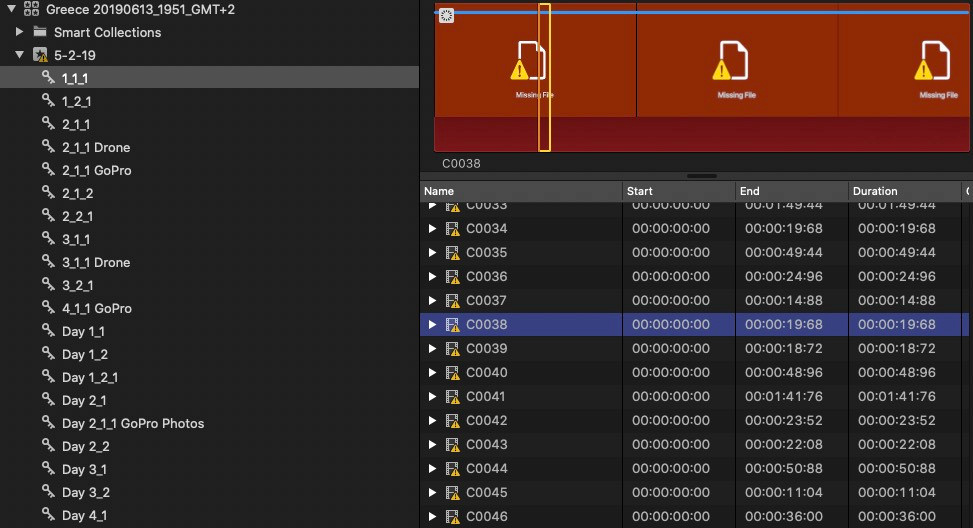Click the key icon beside 2_1_1 Drone
This screenshot has width=973, height=528.
(x=48, y=146)
